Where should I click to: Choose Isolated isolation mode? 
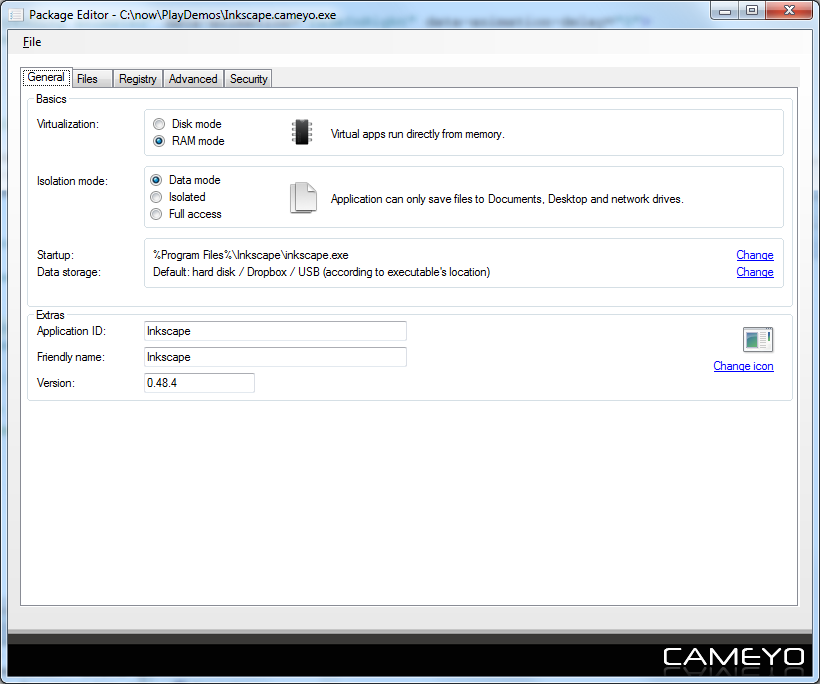178,197
